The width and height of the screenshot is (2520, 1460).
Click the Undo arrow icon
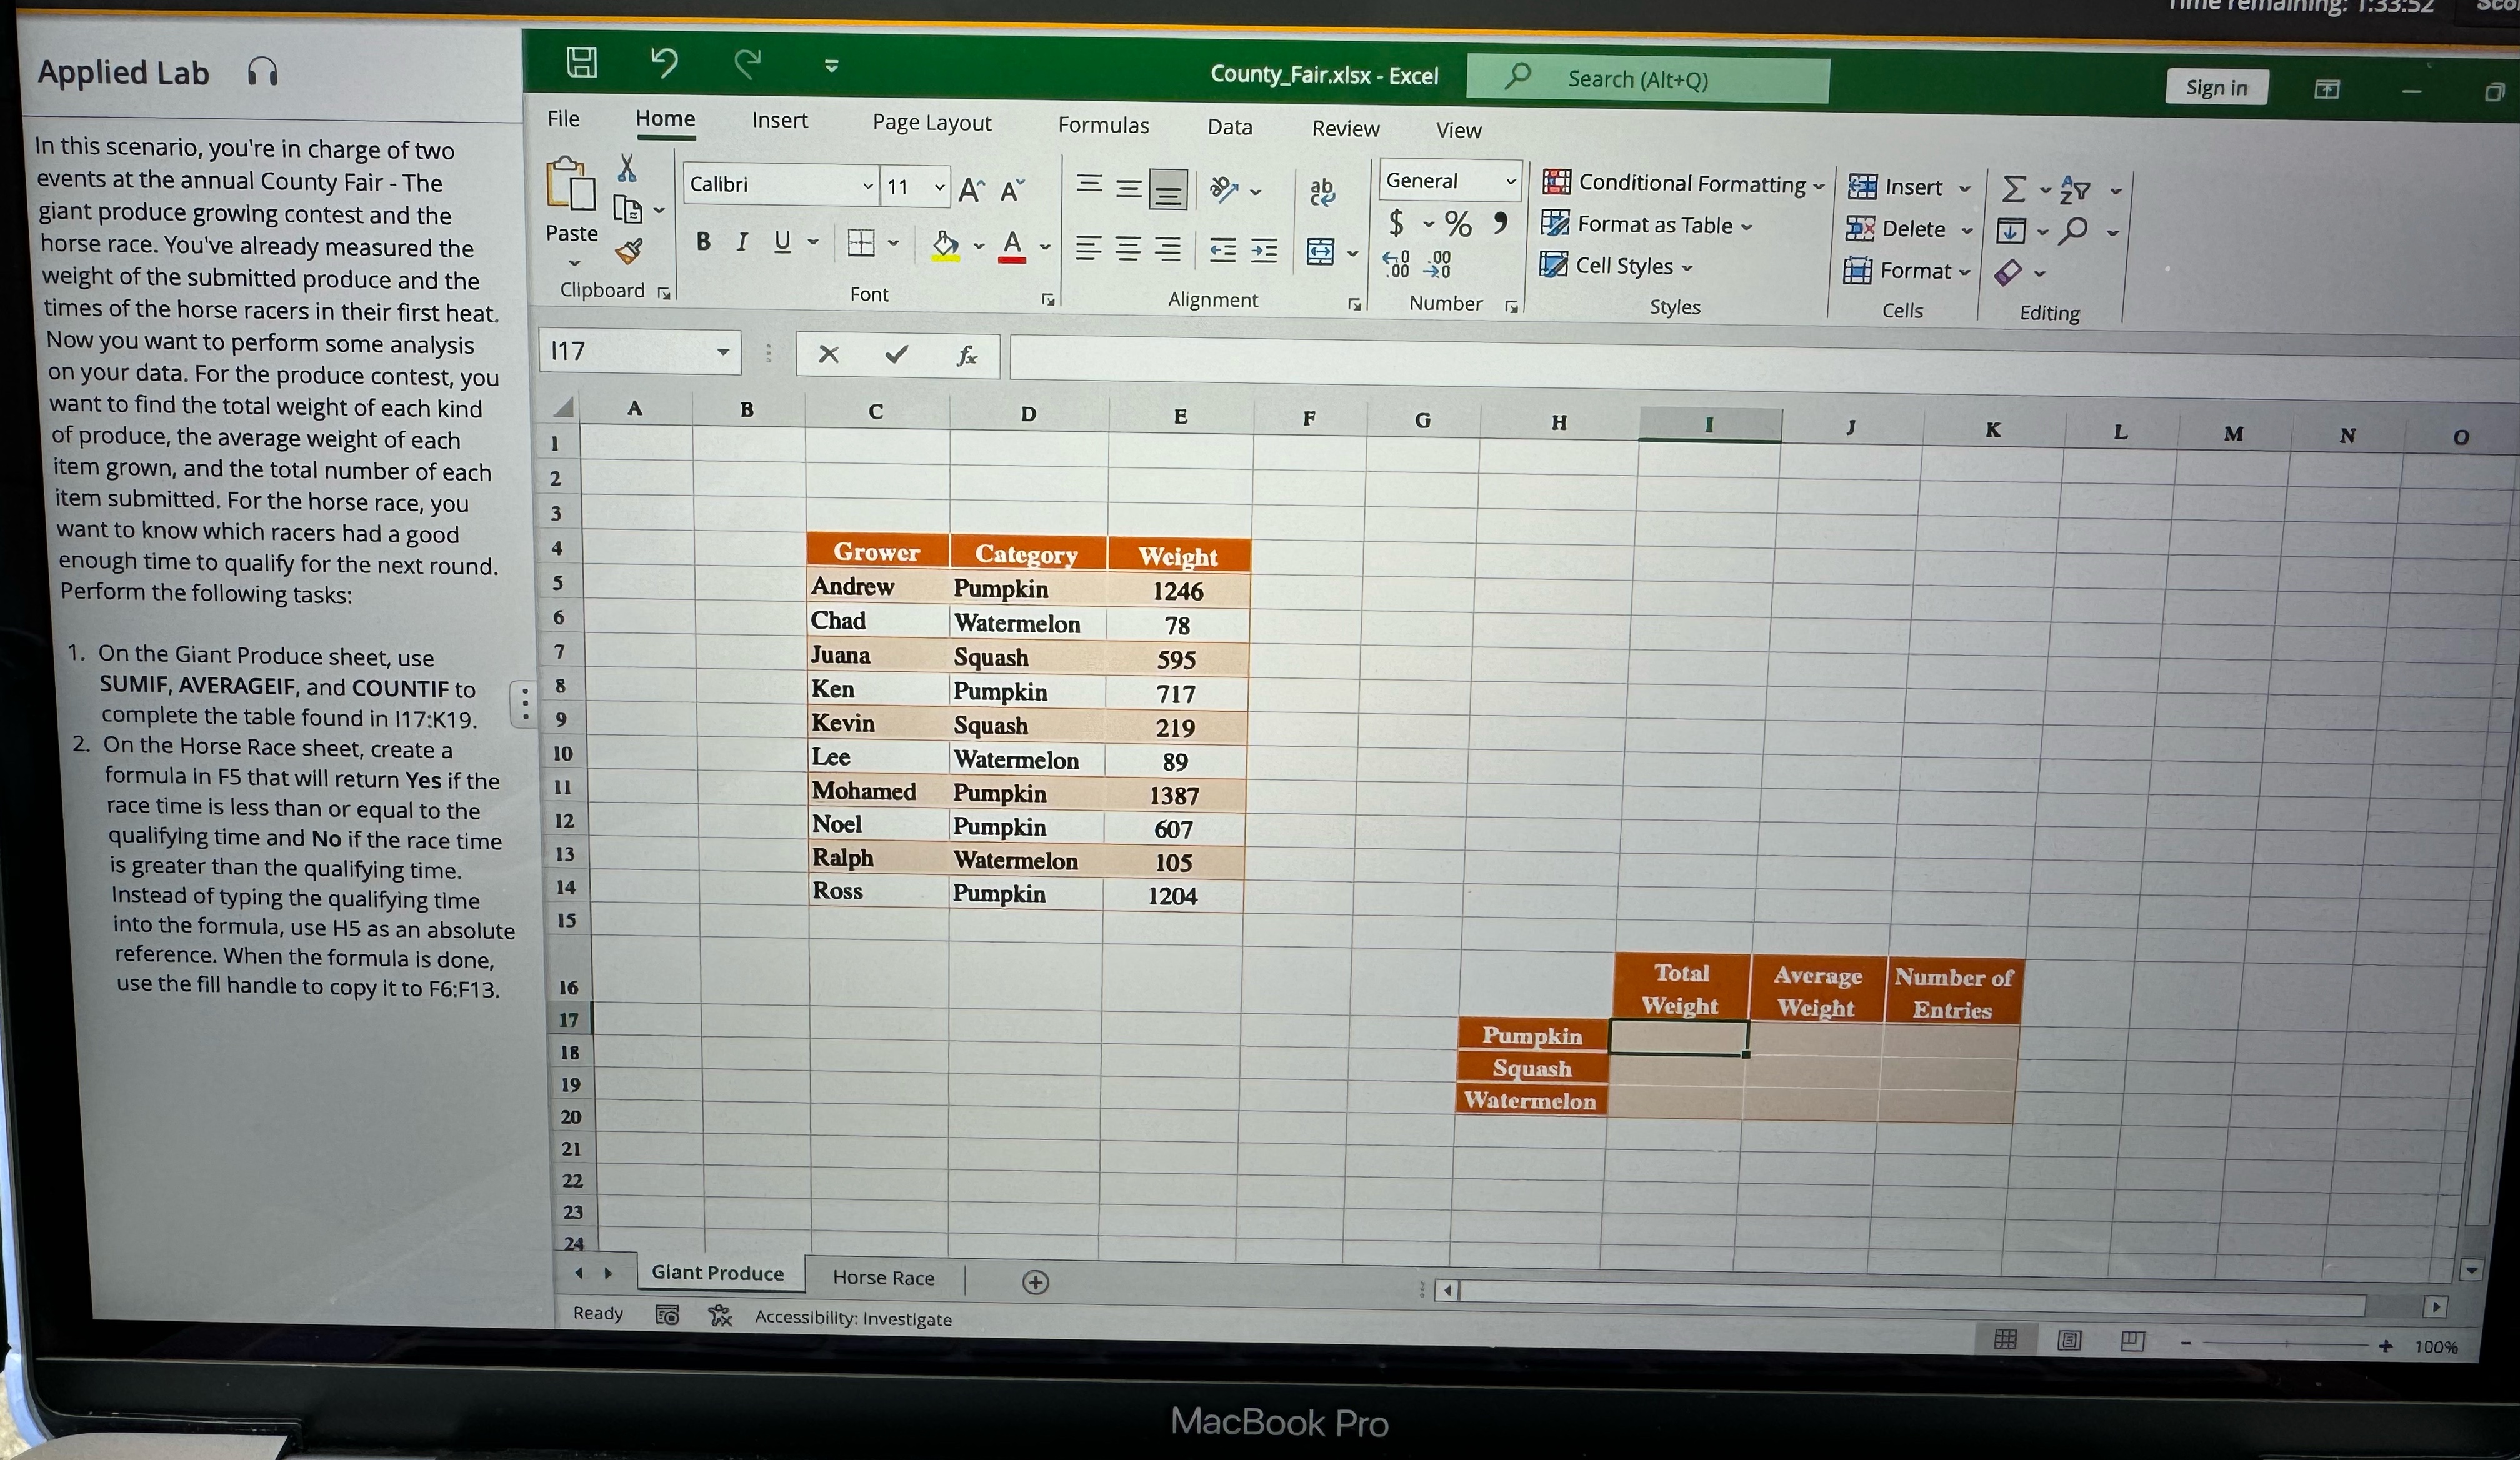pos(664,63)
